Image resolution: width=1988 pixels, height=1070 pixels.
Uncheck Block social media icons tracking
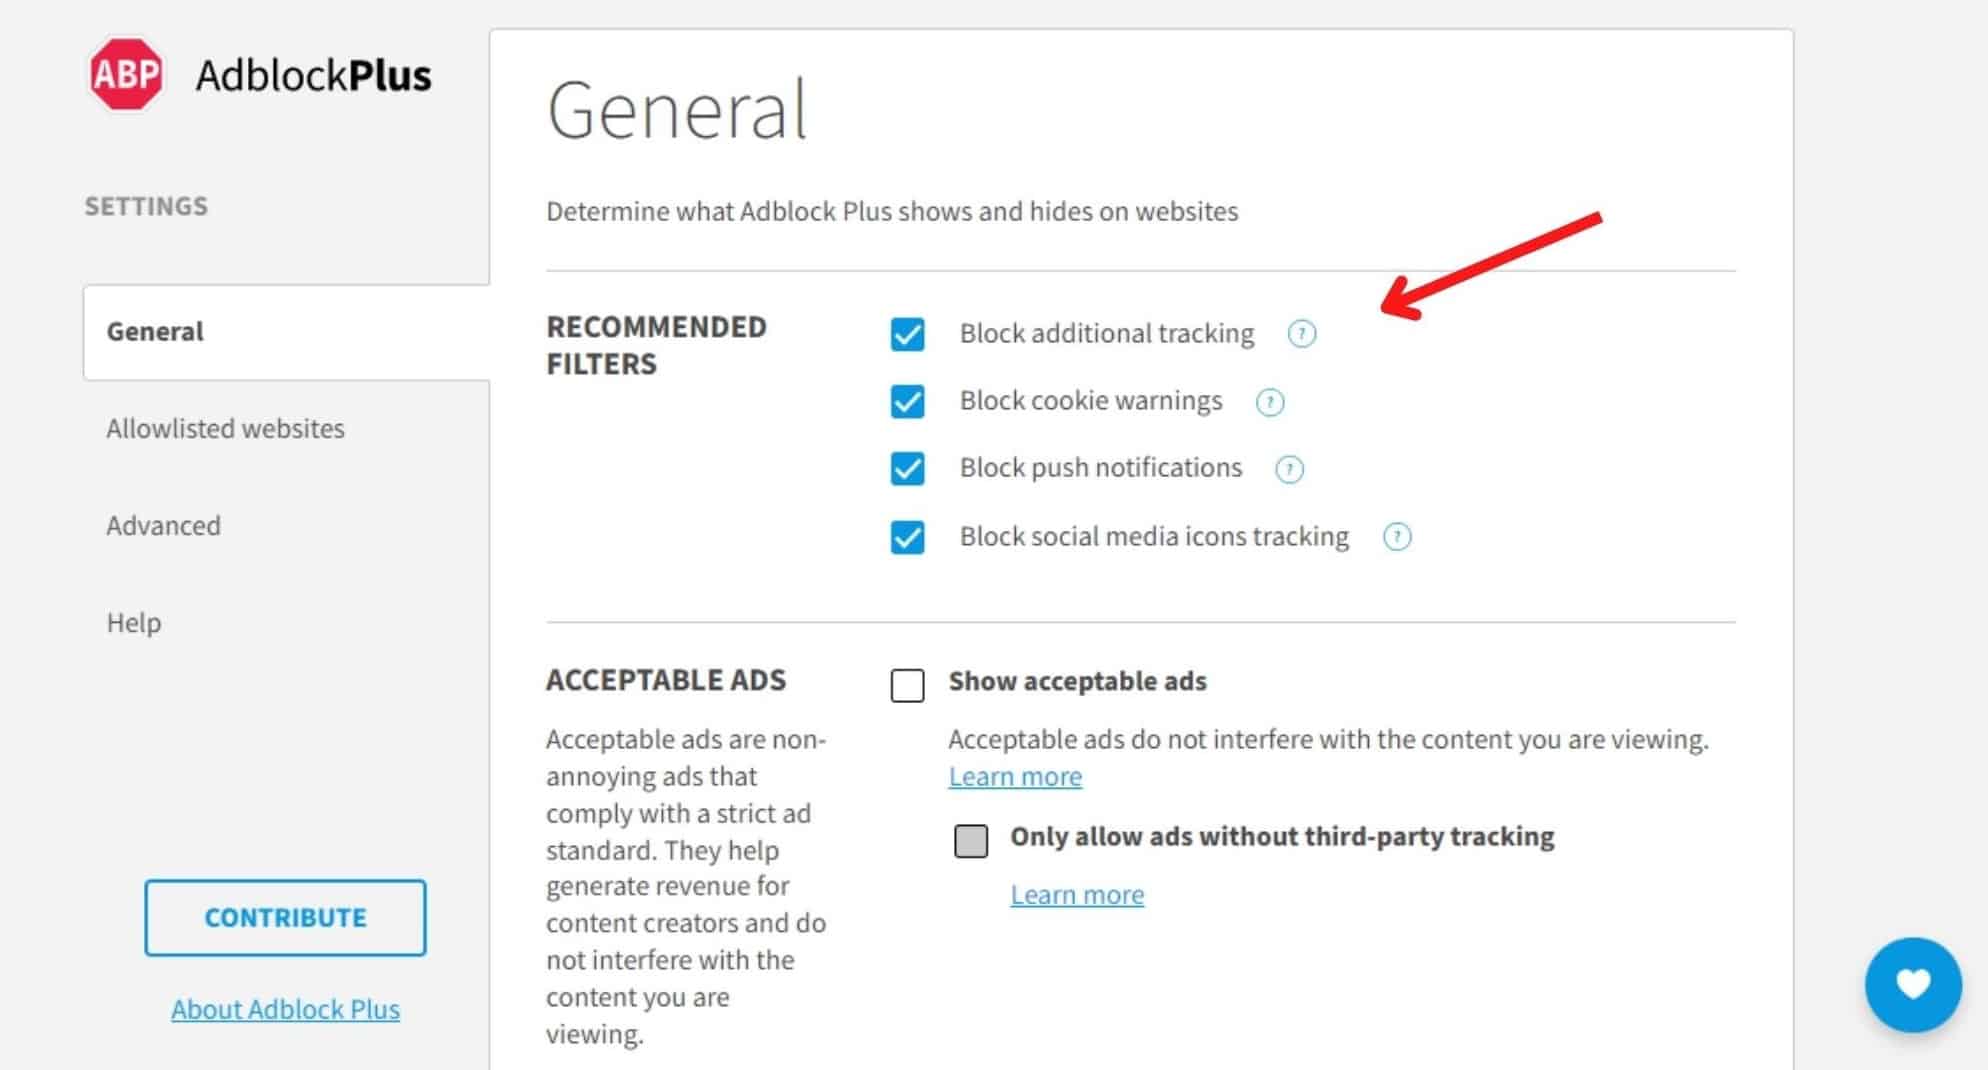point(907,537)
